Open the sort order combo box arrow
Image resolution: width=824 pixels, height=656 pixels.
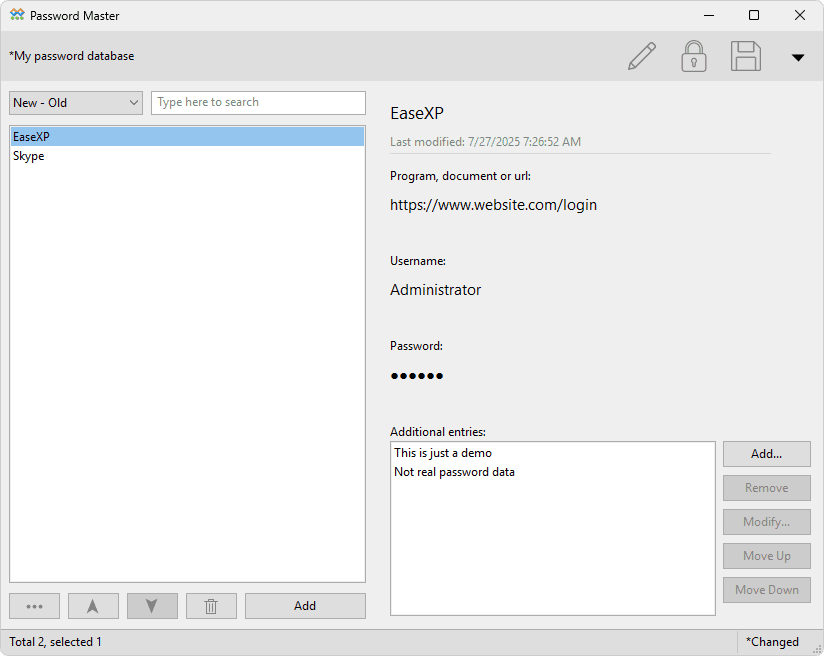click(x=131, y=102)
